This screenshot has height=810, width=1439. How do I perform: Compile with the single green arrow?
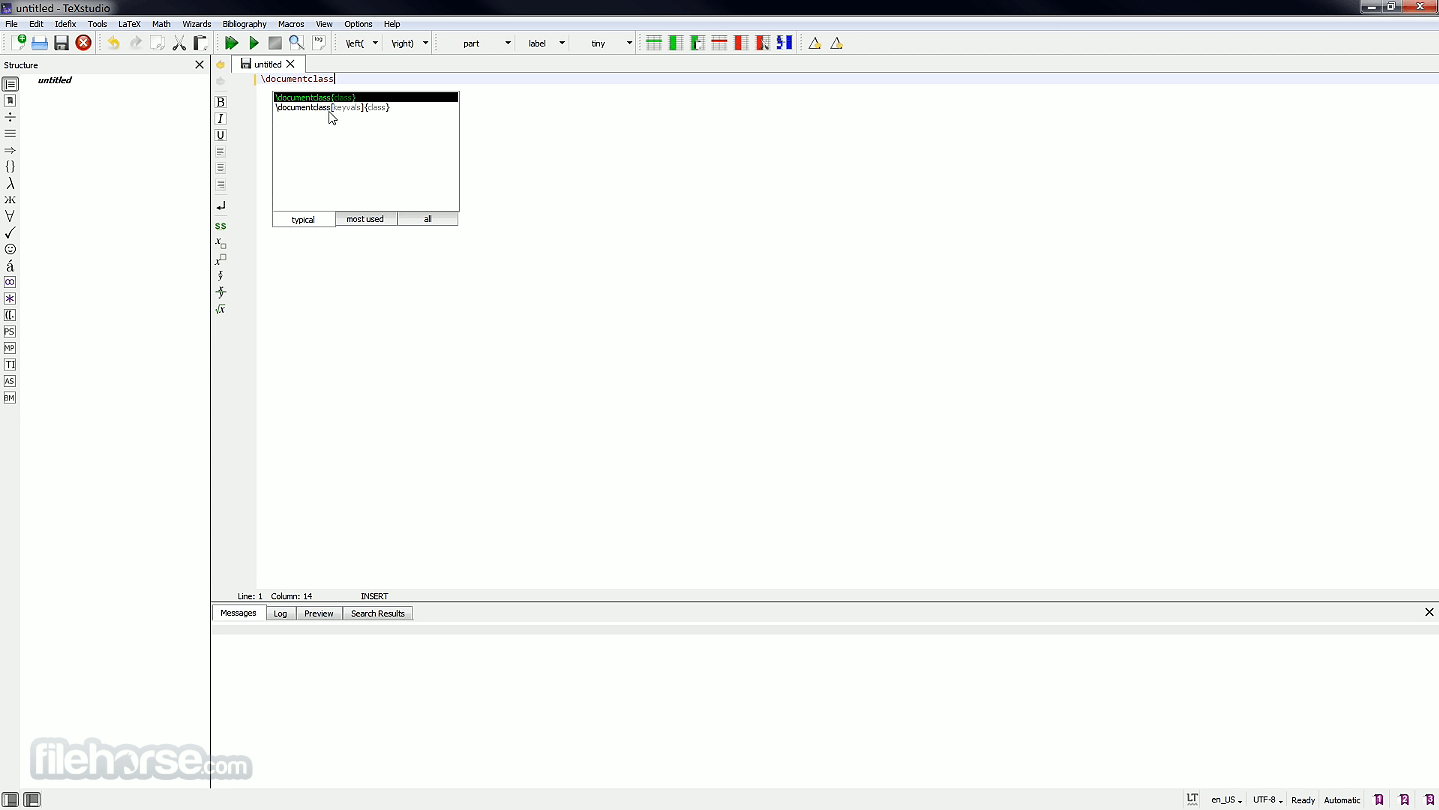click(x=254, y=43)
